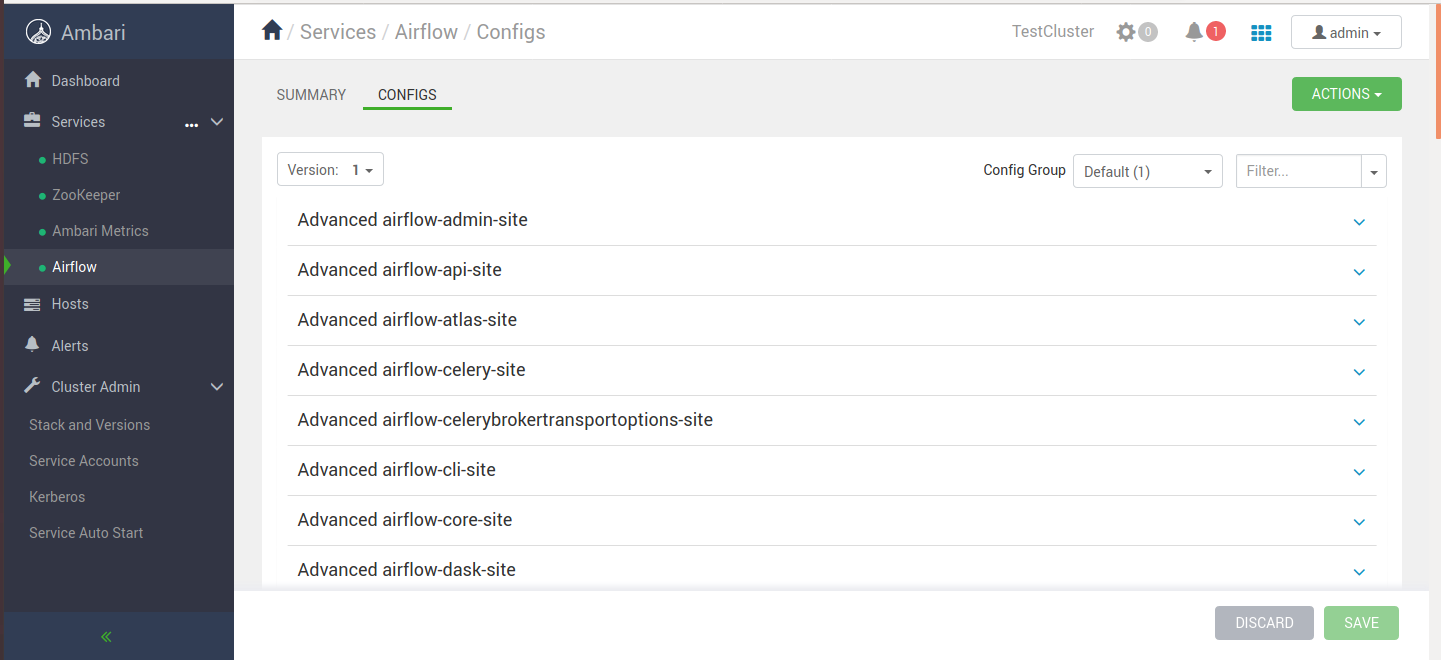The height and width of the screenshot is (660, 1441).
Task: Click the TestCluster name in header
Action: 1053,32
